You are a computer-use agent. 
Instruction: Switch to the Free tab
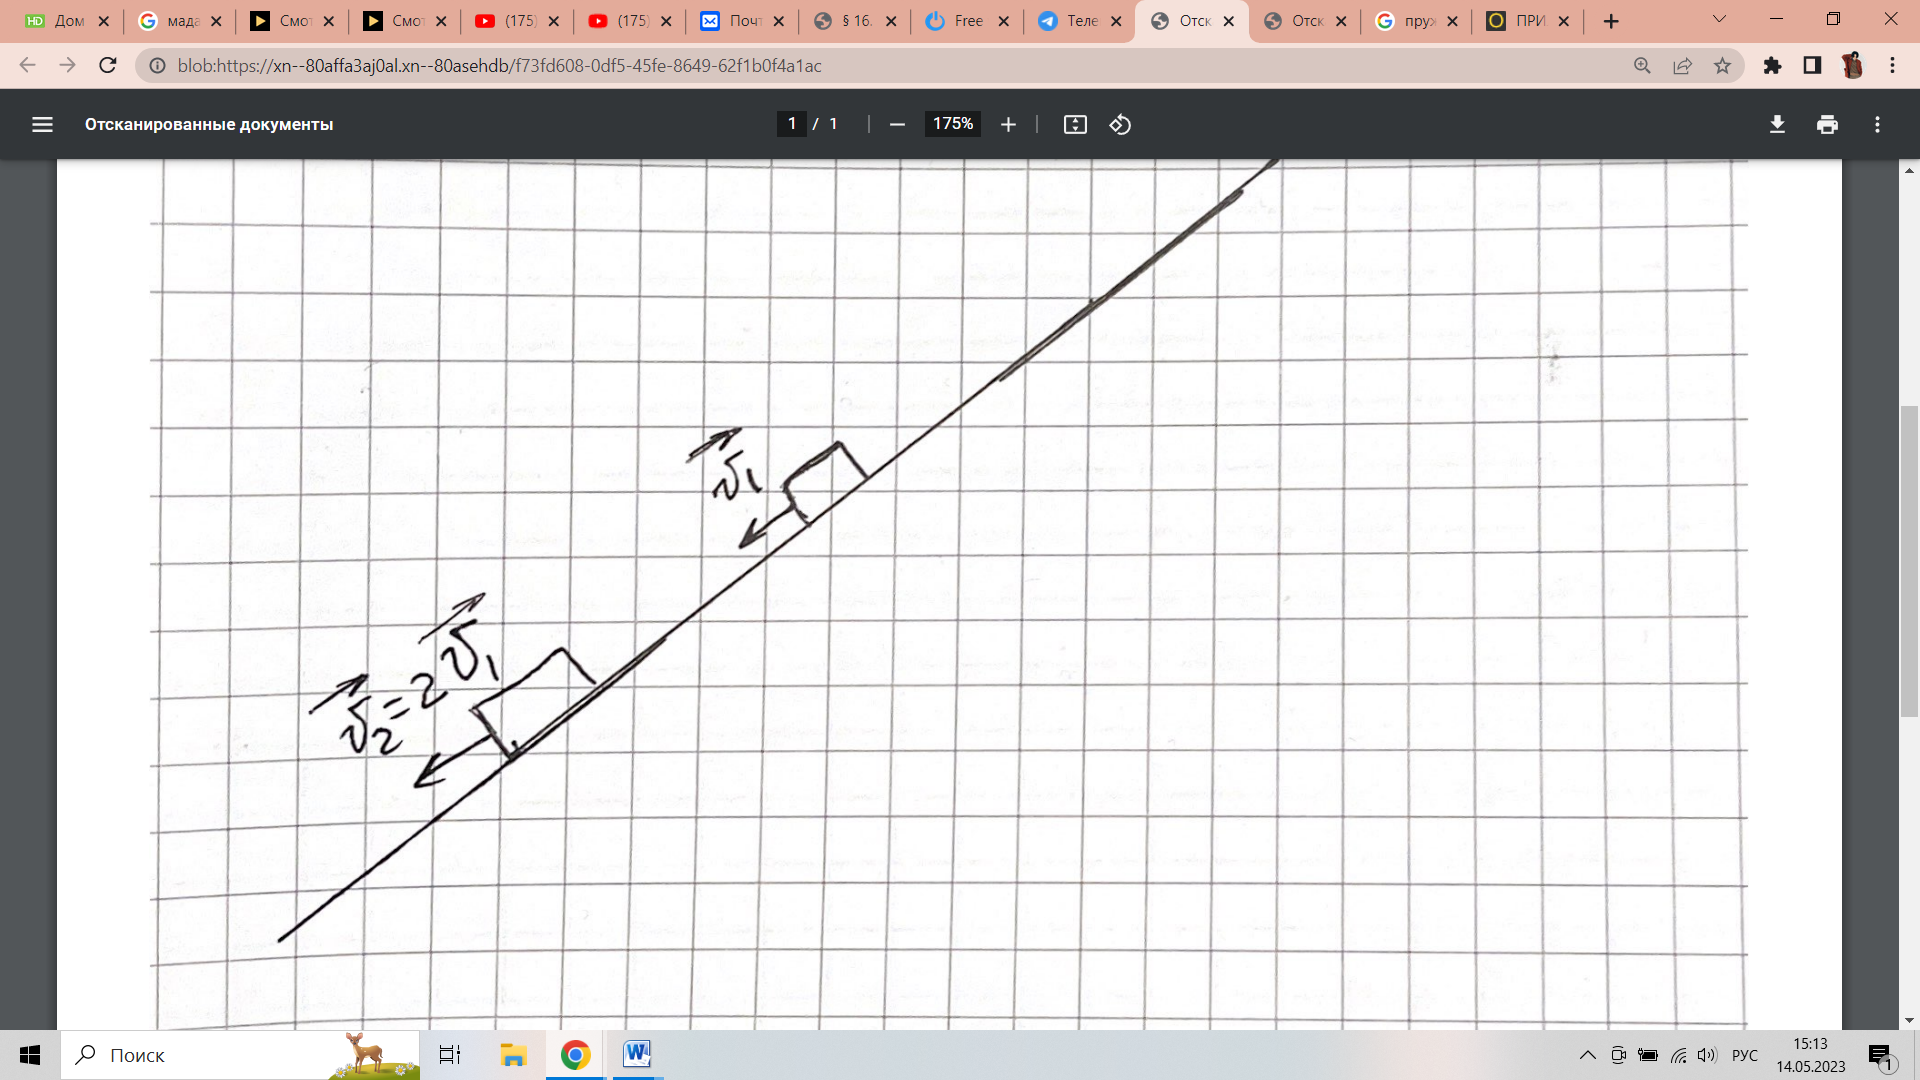click(x=967, y=21)
